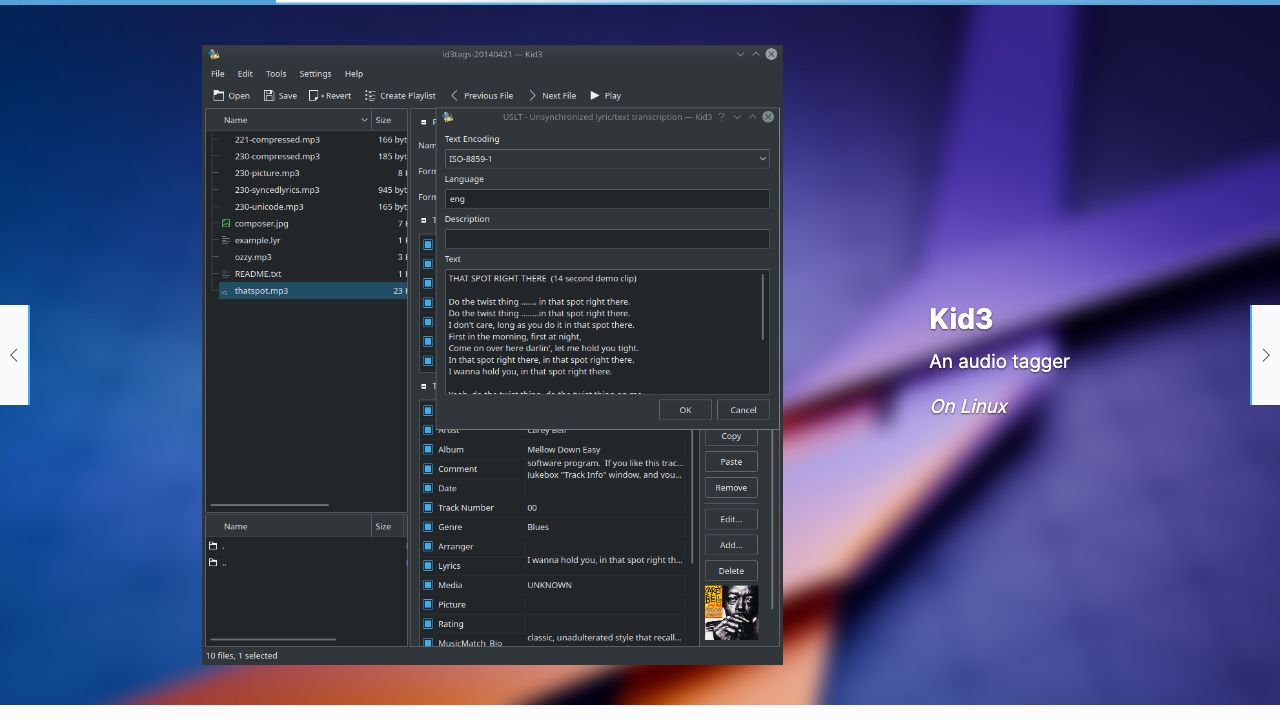Screen dimensions: 1280x720
Task: Toggle the Media tag checkbox
Action: point(428,585)
